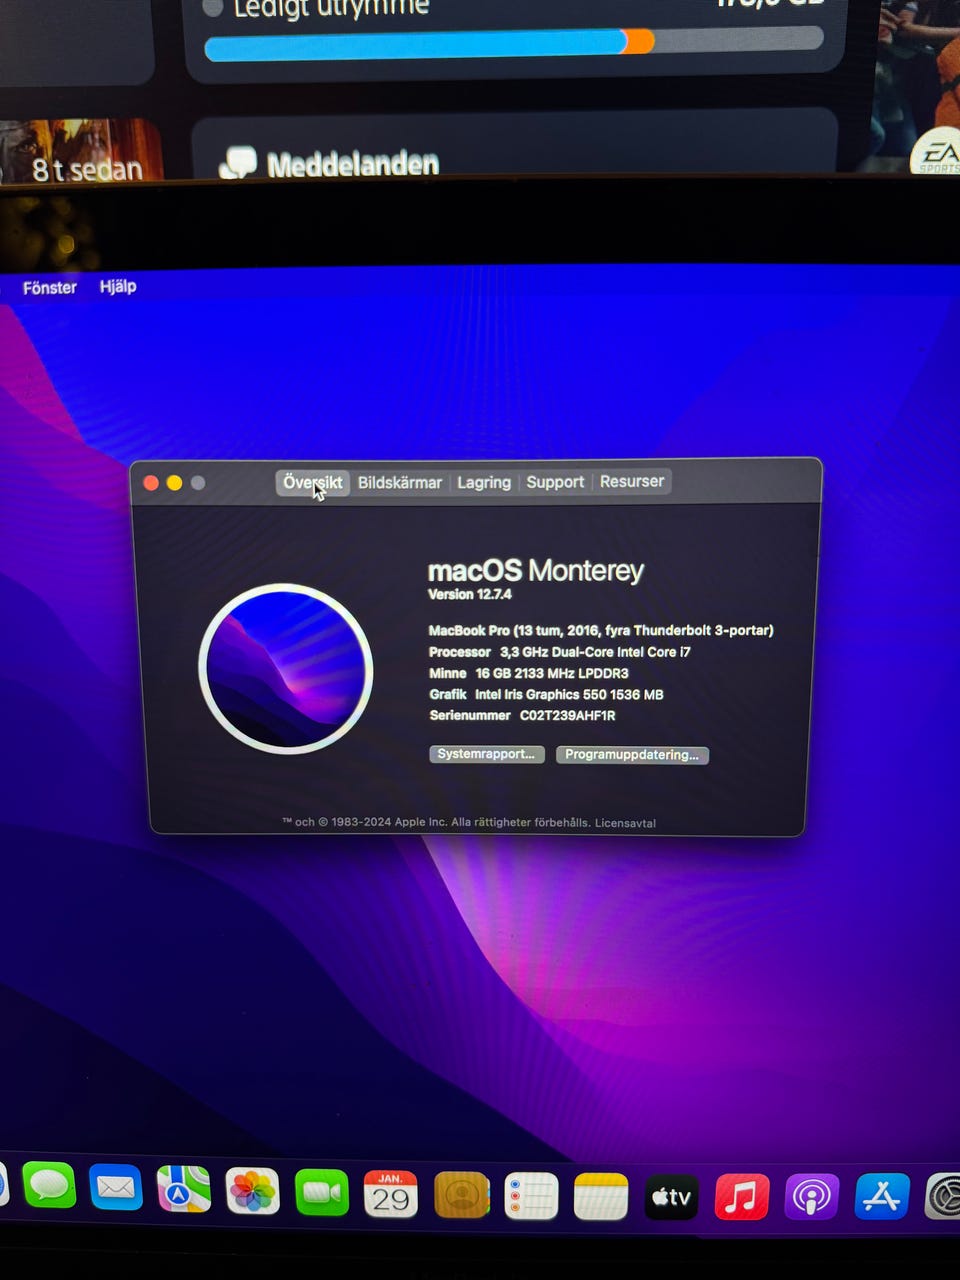Open the App Store

[881, 1197]
